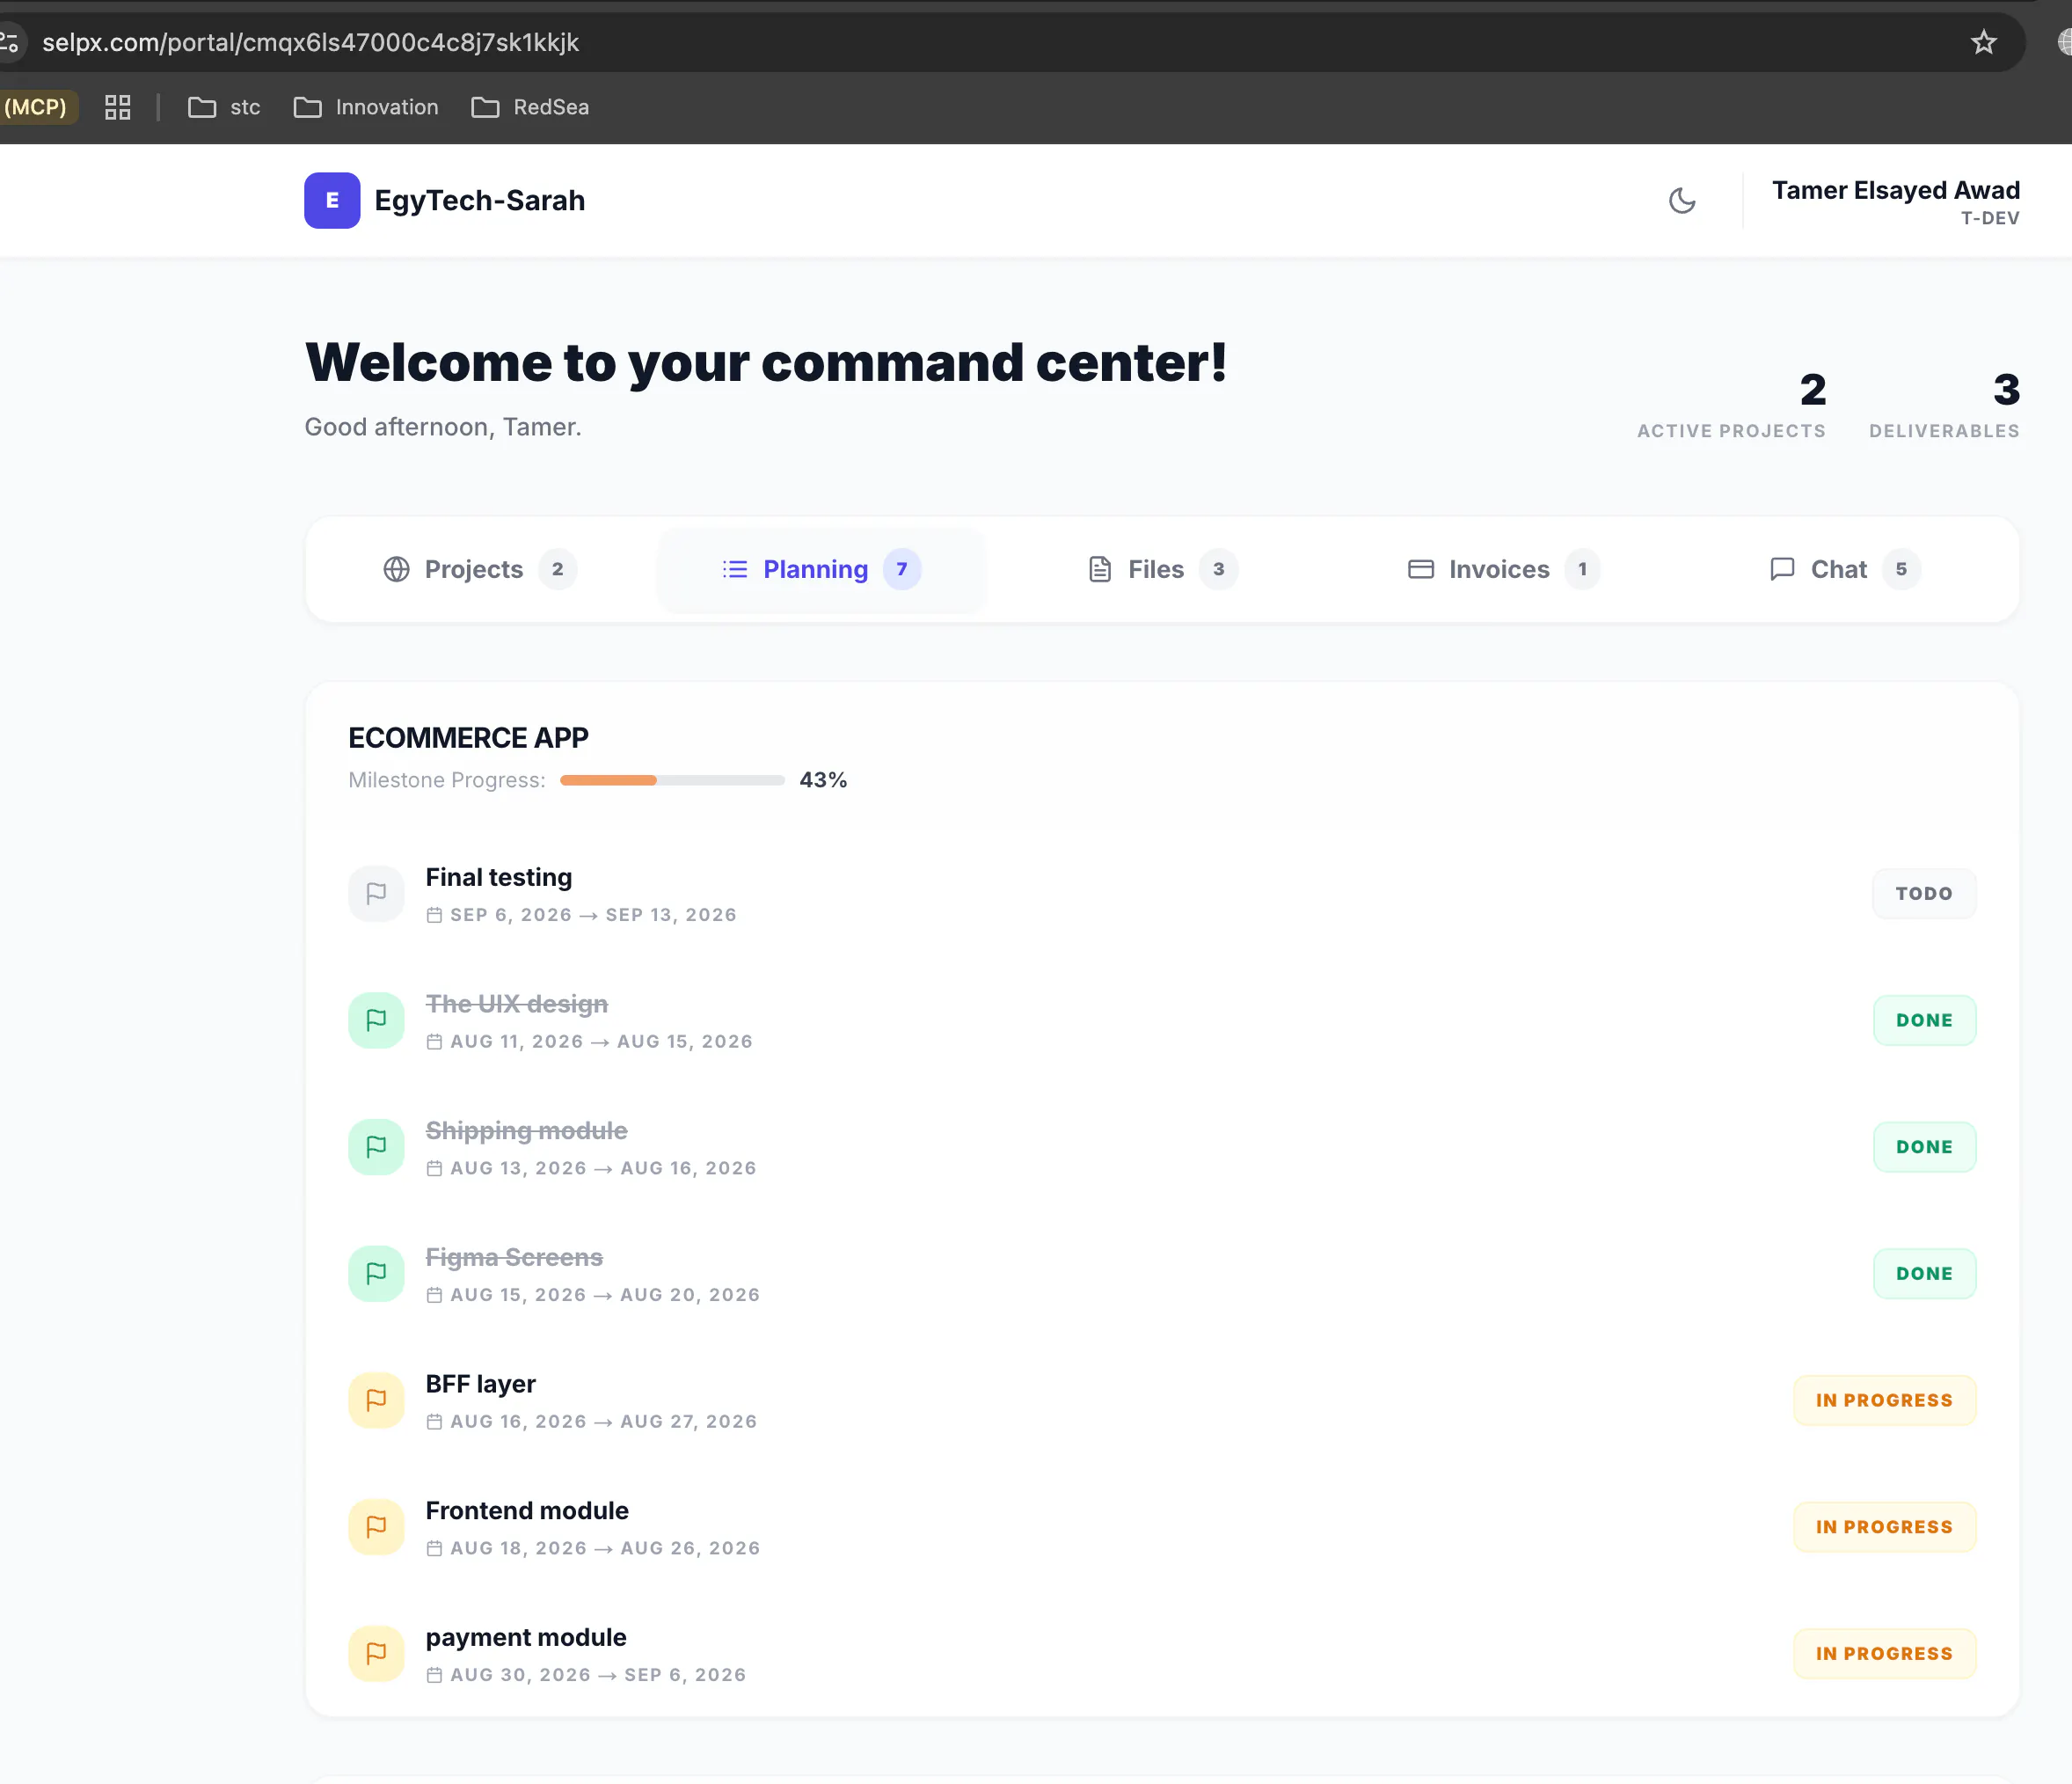The image size is (2072, 1784).
Task: Click the Frontend module milestone title
Action: coord(527,1510)
